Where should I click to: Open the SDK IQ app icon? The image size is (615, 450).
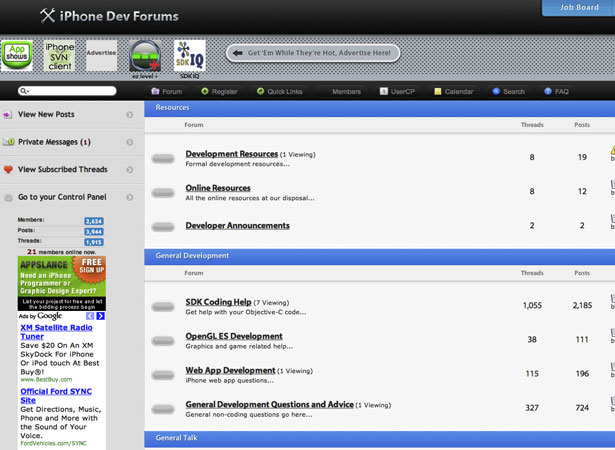pyautogui.click(x=190, y=55)
